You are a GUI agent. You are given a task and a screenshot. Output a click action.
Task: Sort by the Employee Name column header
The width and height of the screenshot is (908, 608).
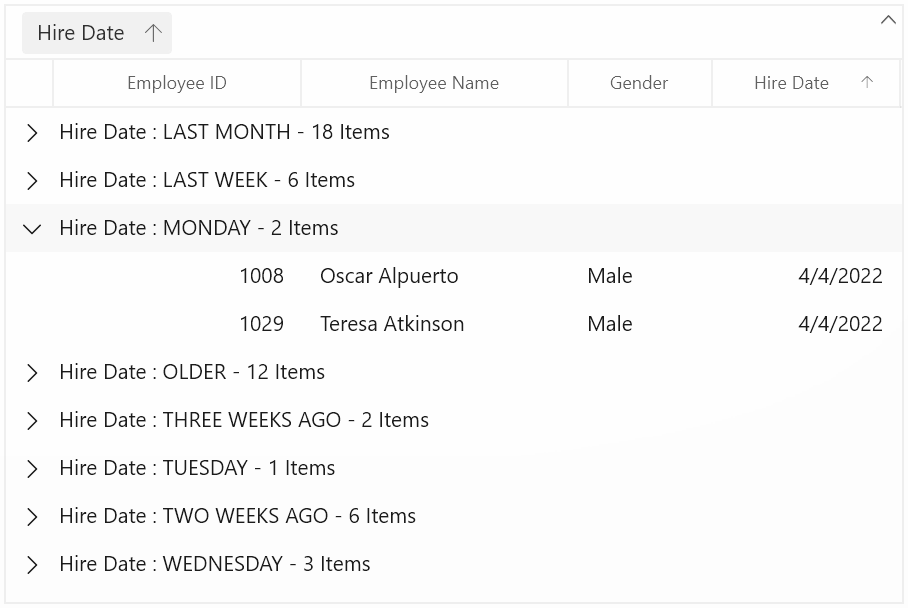point(434,83)
